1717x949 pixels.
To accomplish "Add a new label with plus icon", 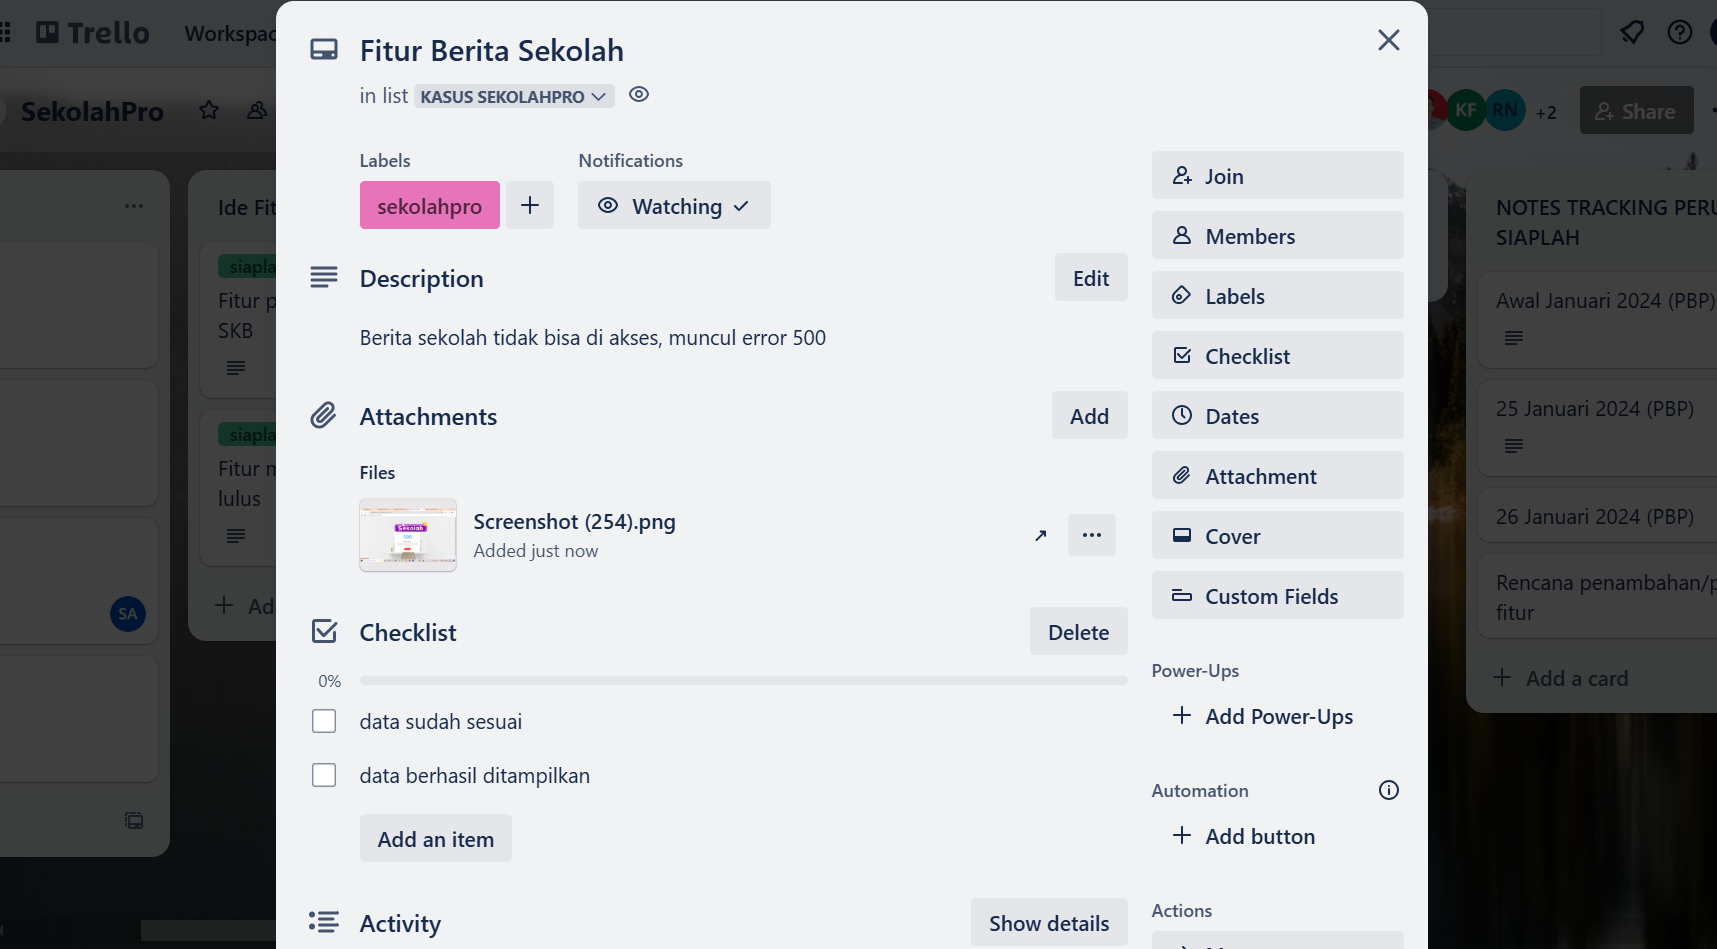I will pos(530,206).
